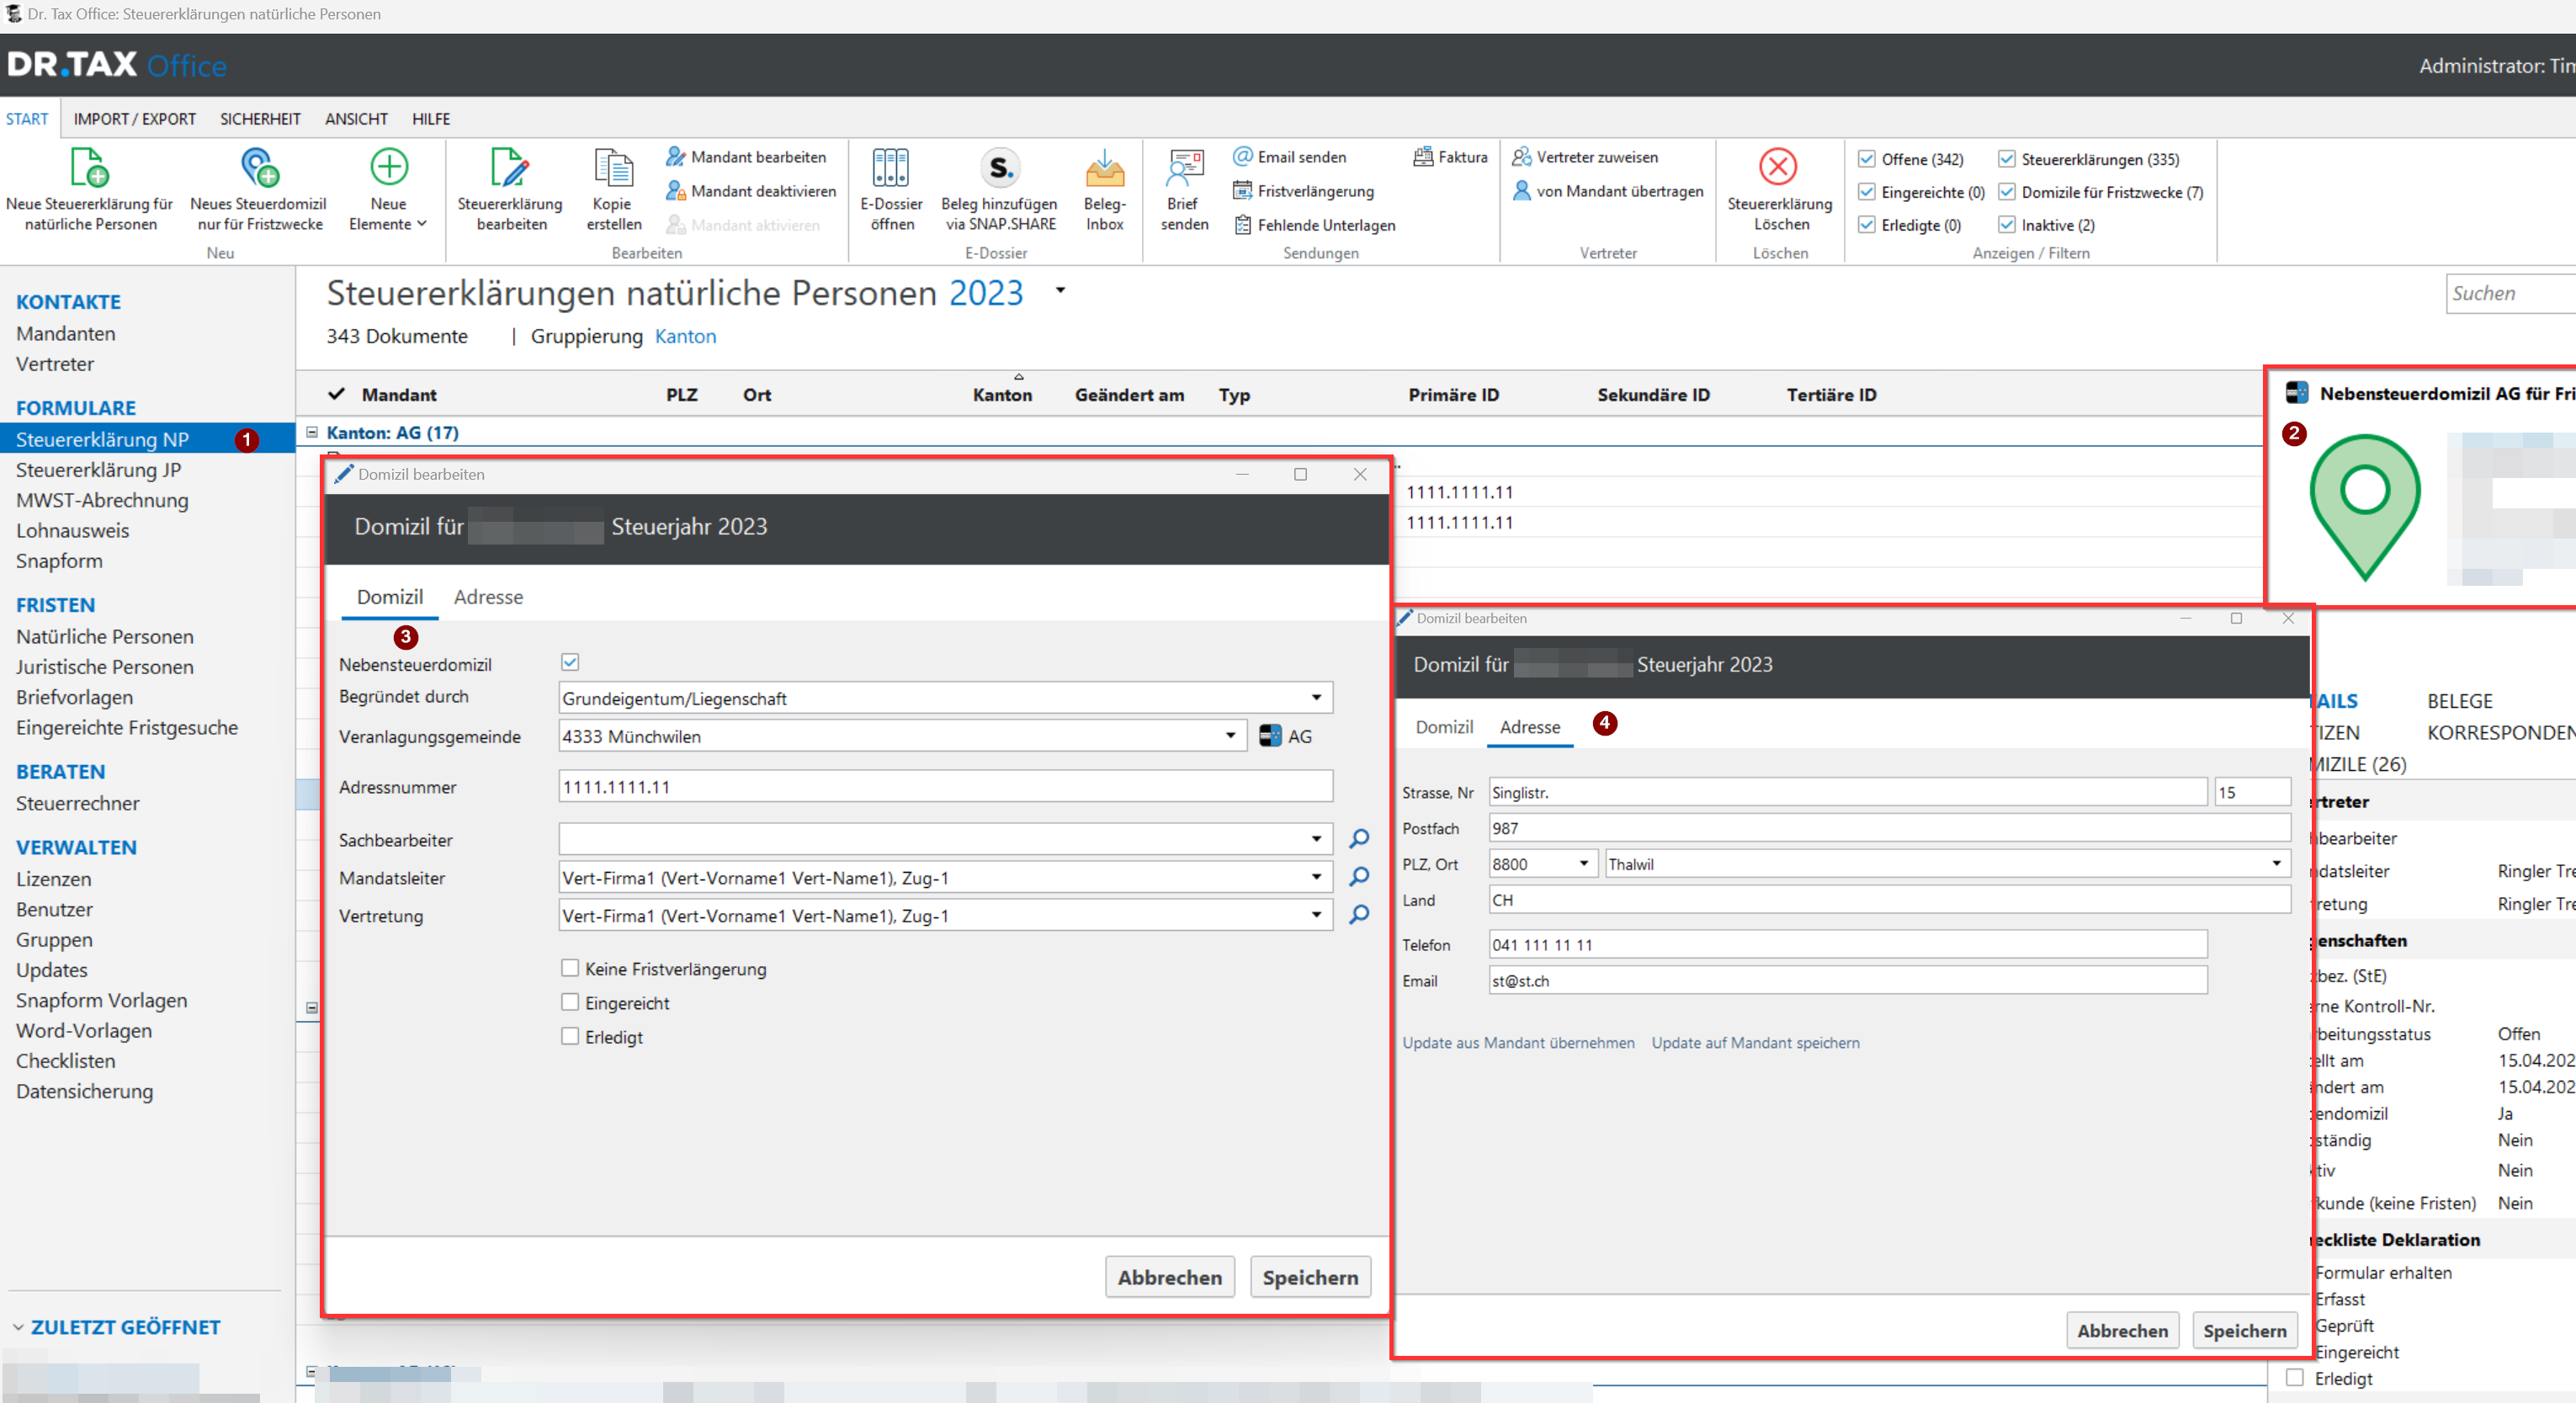2576x1403 pixels.
Task: Click Beleg hinzufügen via SNAP.SHARE icon
Action: pyautogui.click(x=999, y=167)
